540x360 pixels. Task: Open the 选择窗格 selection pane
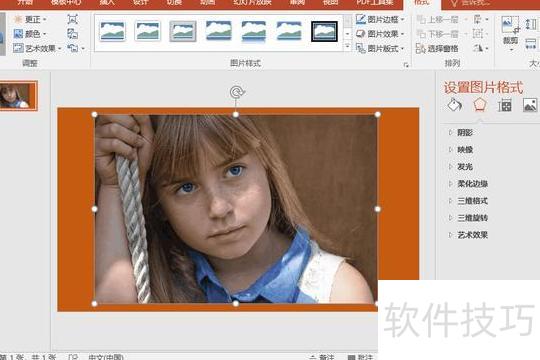(437, 48)
